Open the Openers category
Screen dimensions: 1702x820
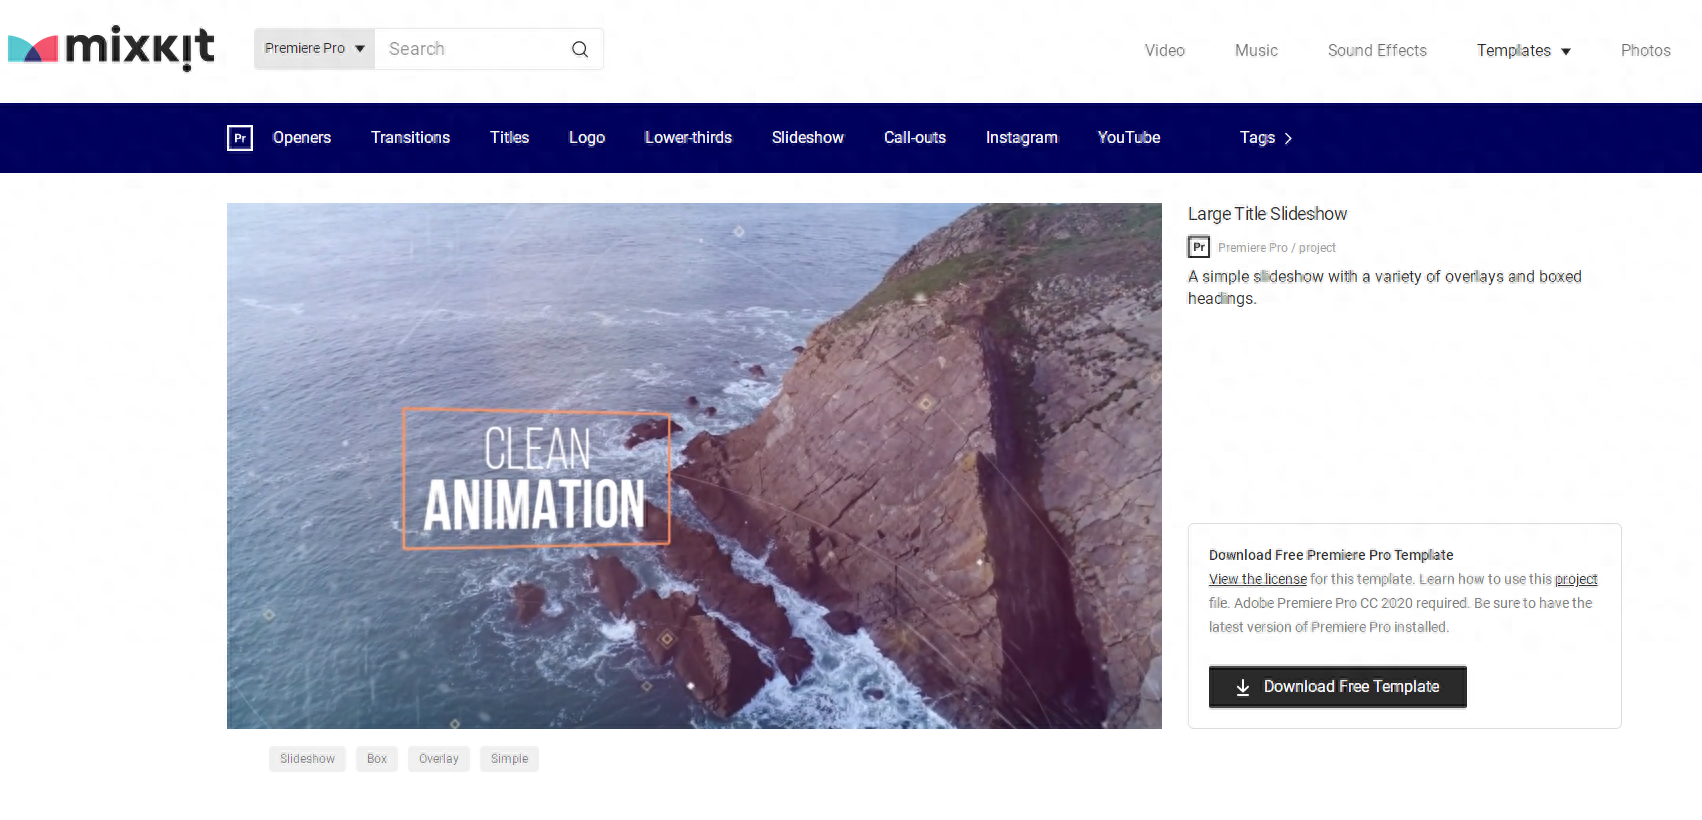[302, 138]
